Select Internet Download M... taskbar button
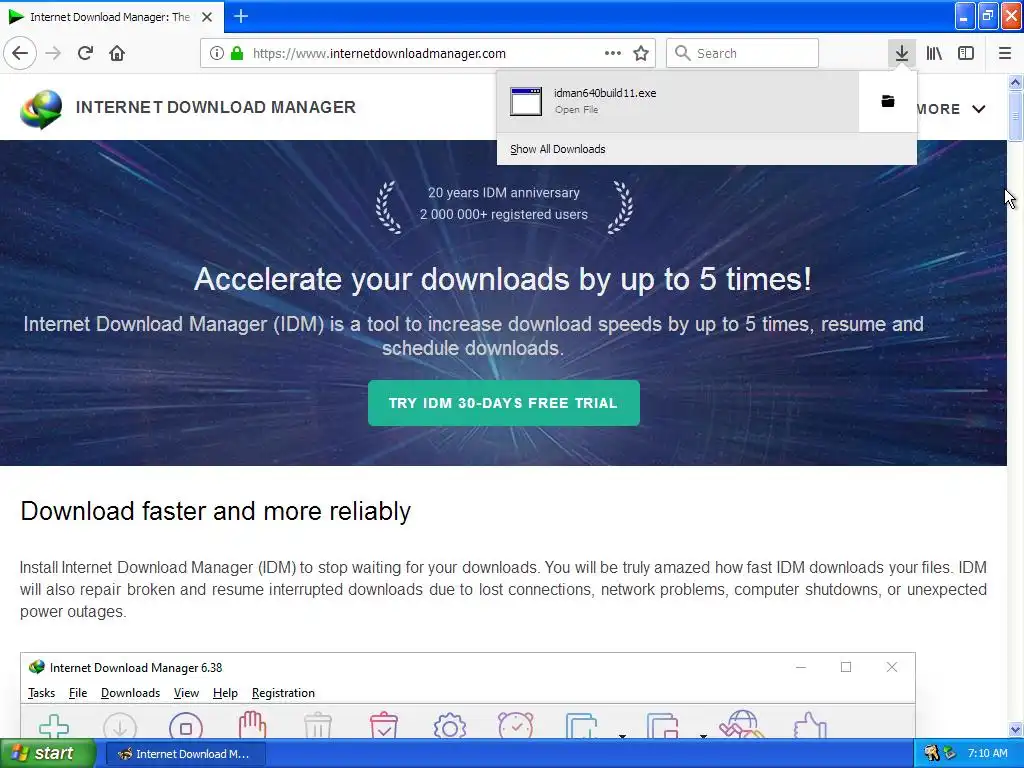Viewport: 1024px width, 768px height. [x=185, y=754]
